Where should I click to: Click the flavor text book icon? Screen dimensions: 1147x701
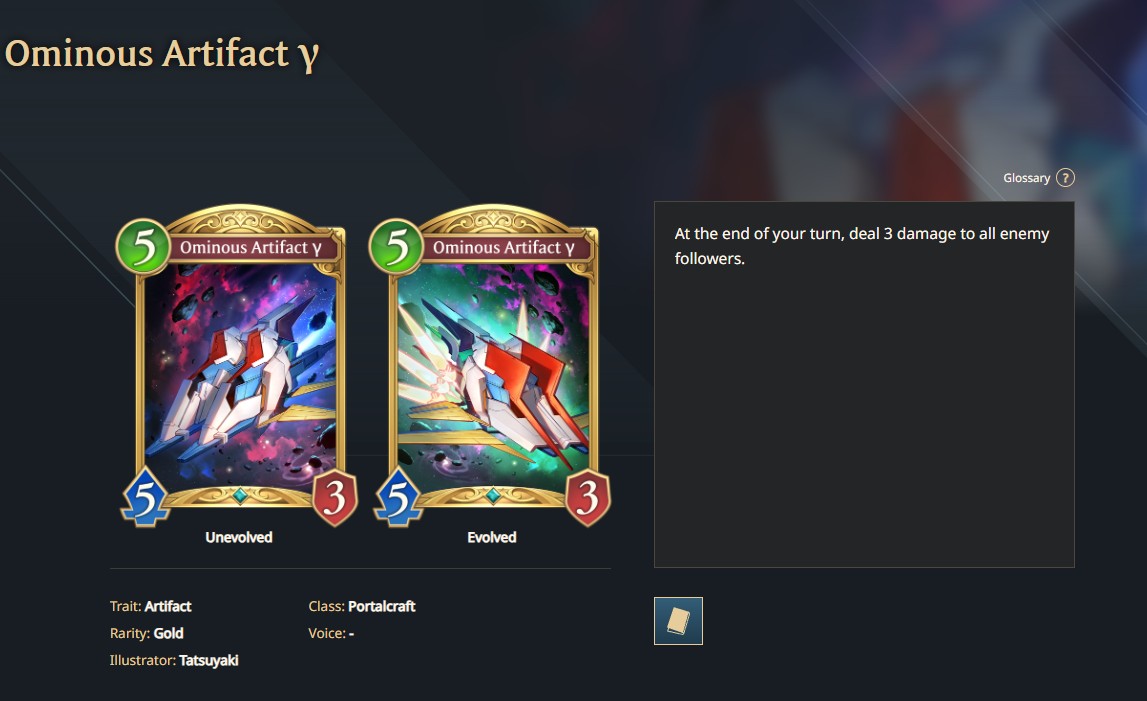pos(678,621)
